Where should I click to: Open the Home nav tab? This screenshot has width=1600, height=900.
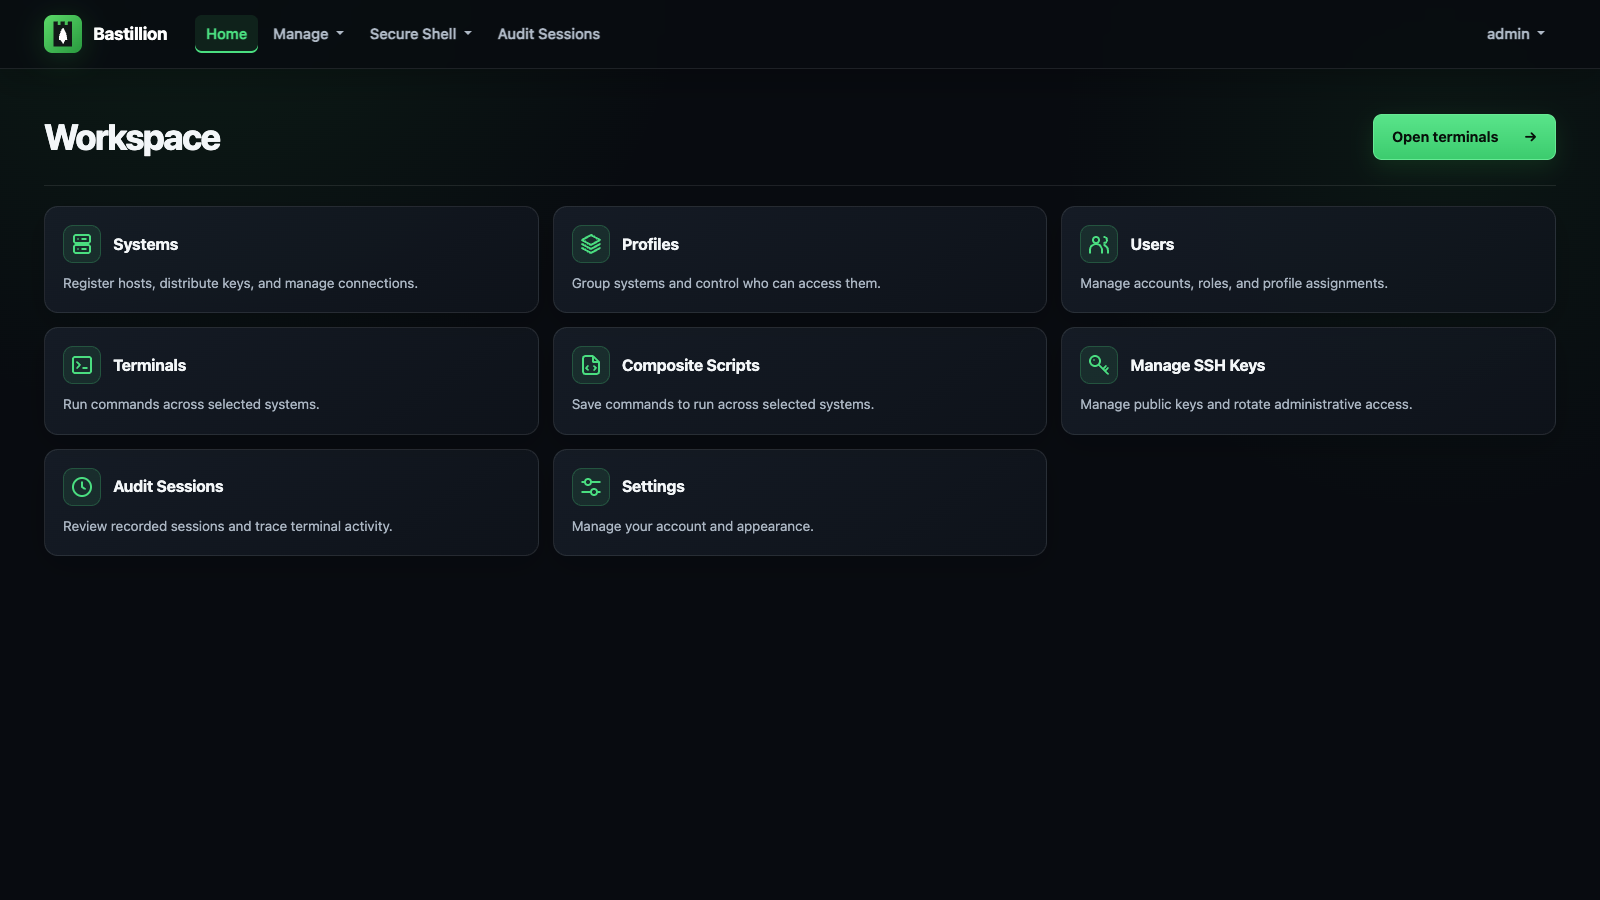pos(226,34)
